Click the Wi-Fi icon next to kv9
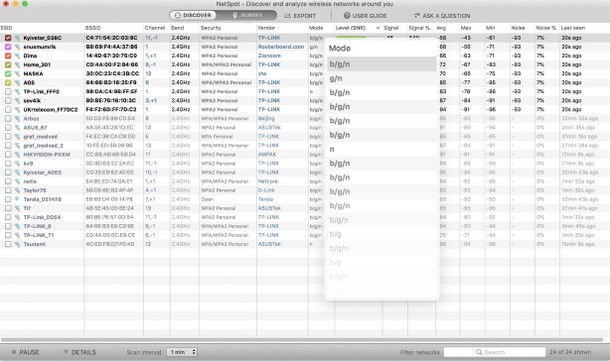The image size is (610, 362). 17,163
